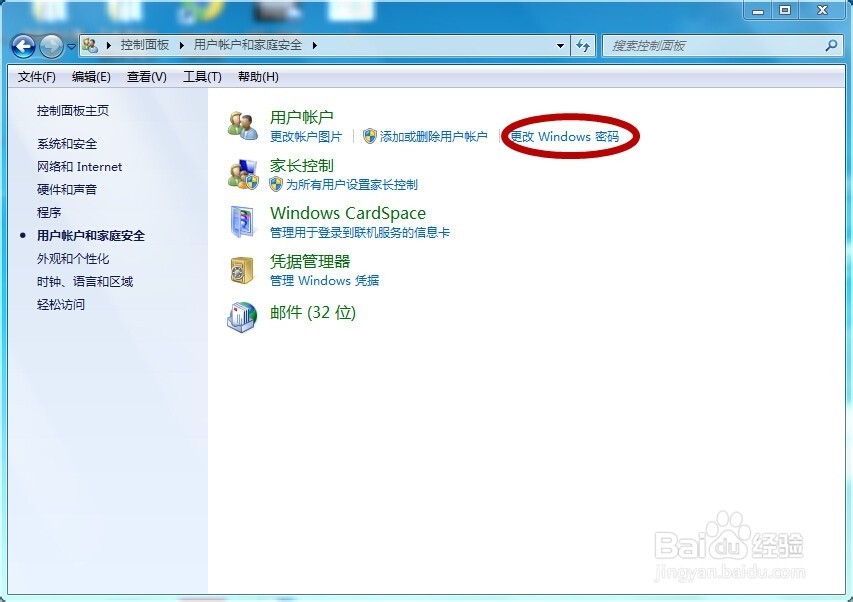Expand the arrow after 用户帐户和家庭安全 breadcrumb
This screenshot has height=602, width=853.
[x=314, y=45]
